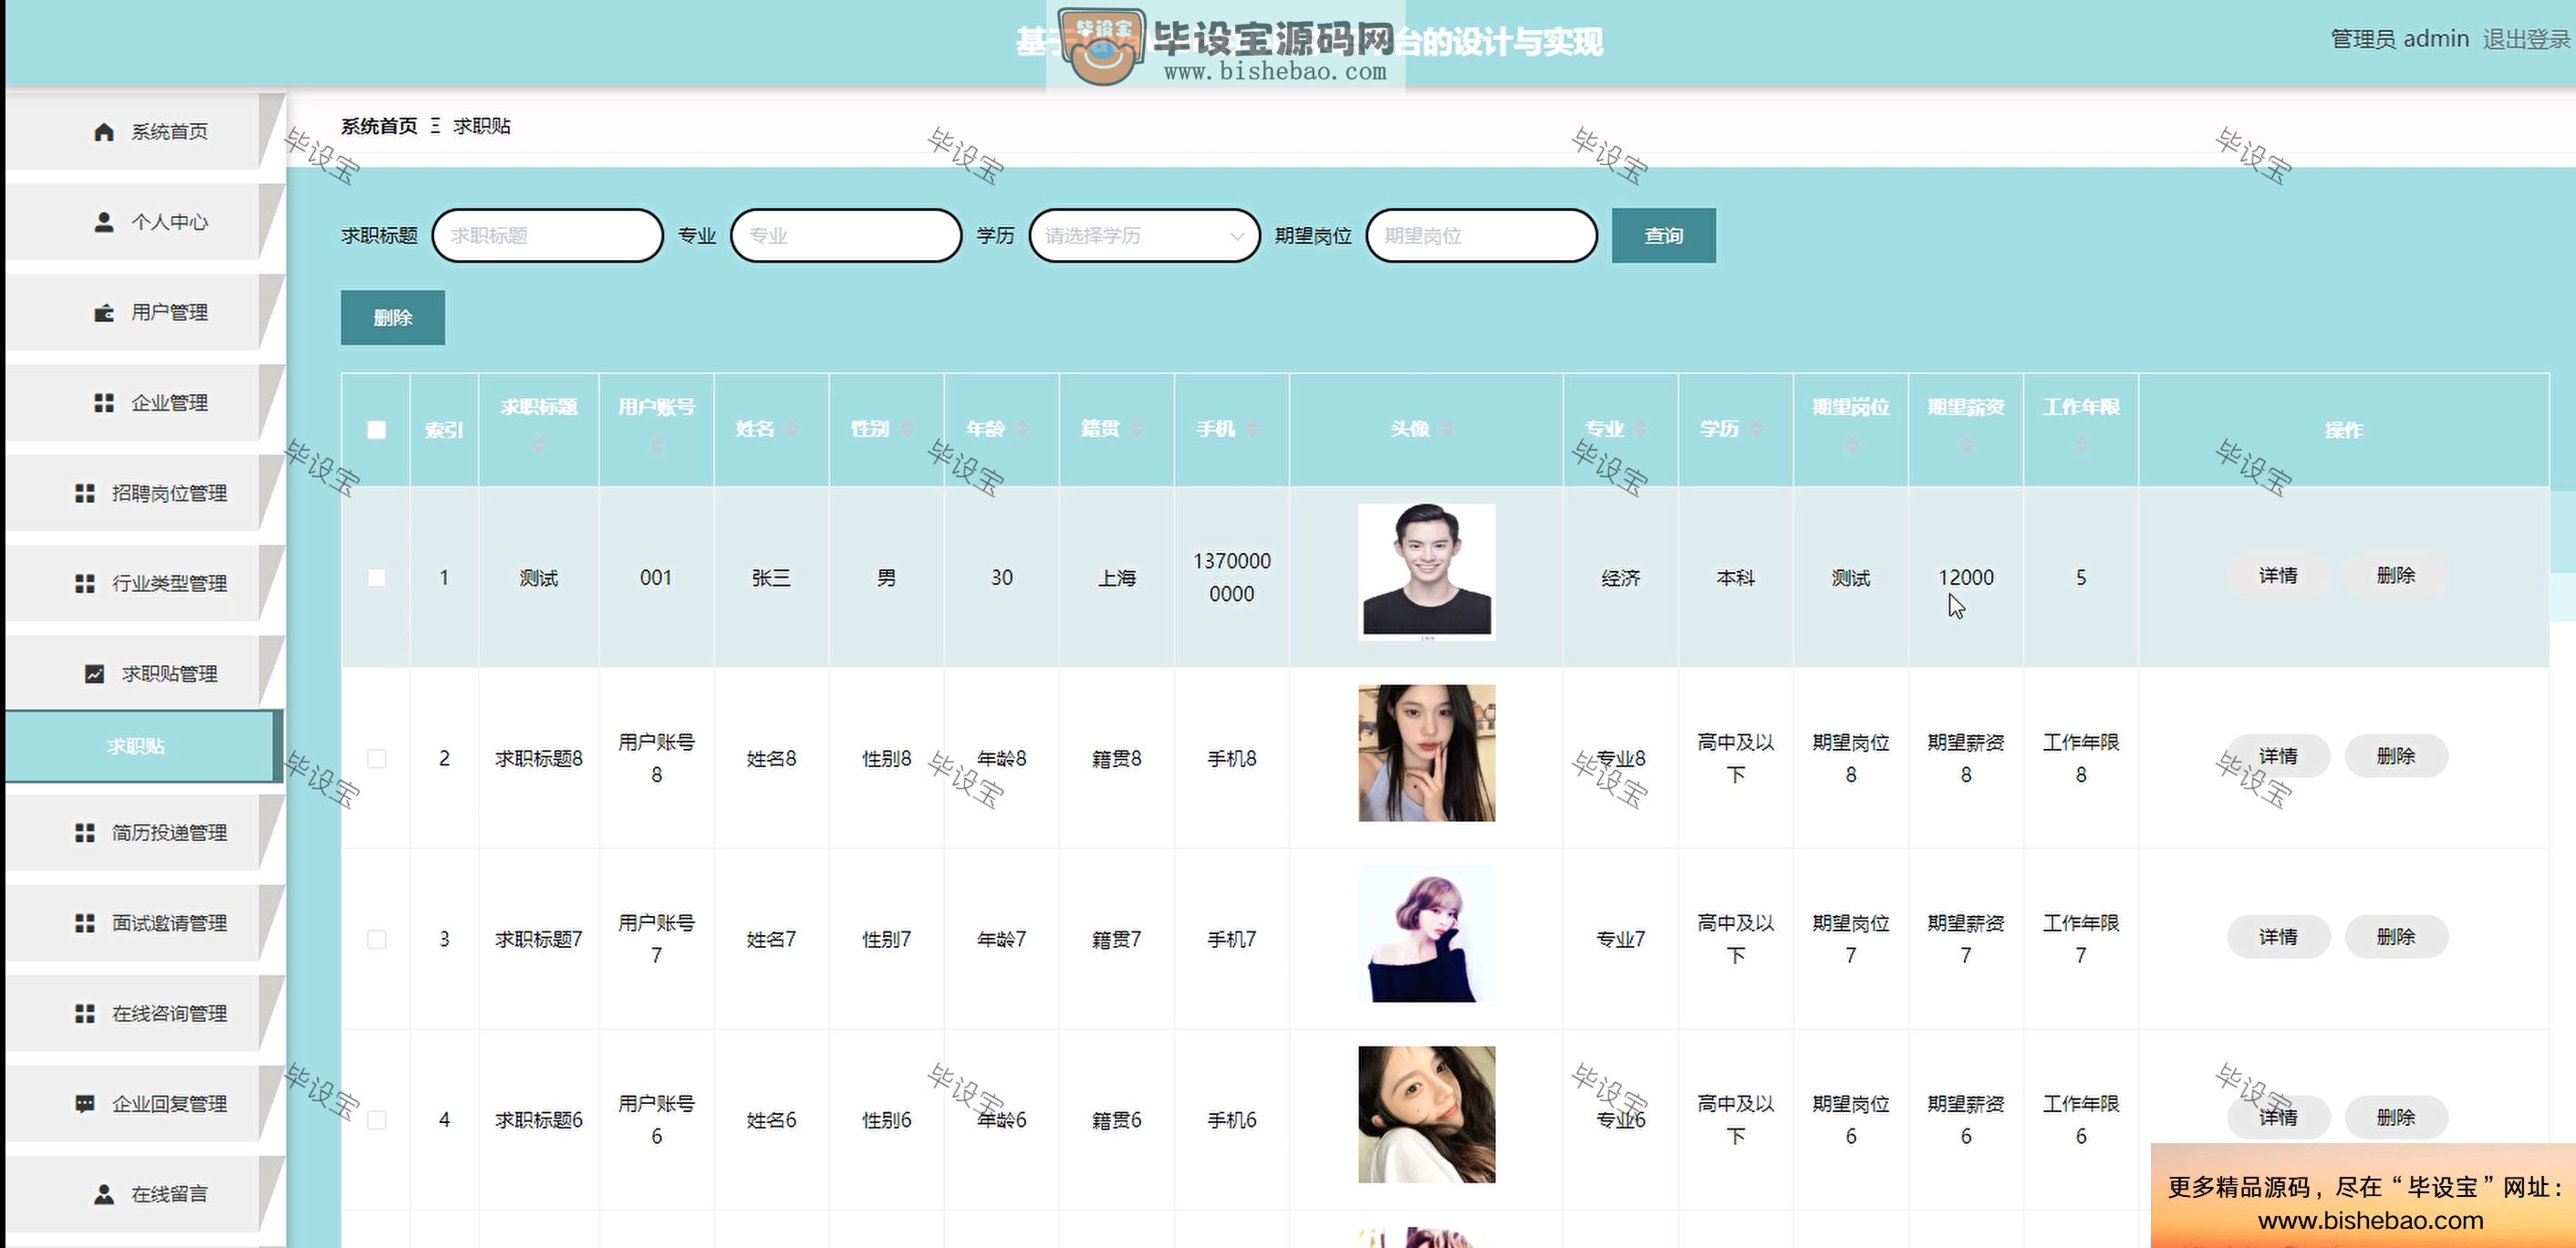Image resolution: width=2576 pixels, height=1248 pixels.
Task: Open 企业管理 in the sidebar
Action: (145, 403)
